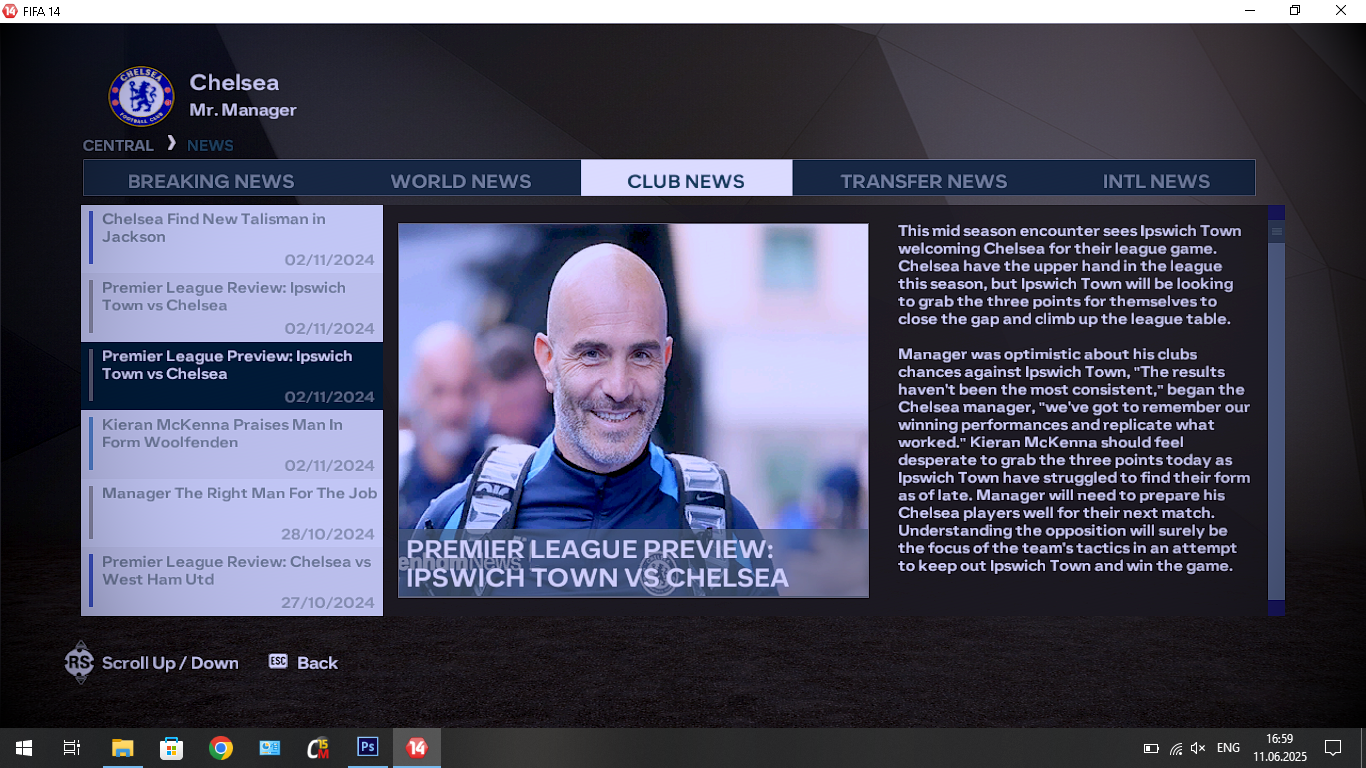
Task: Open Google Chrome from the taskbar
Action: click(220, 748)
